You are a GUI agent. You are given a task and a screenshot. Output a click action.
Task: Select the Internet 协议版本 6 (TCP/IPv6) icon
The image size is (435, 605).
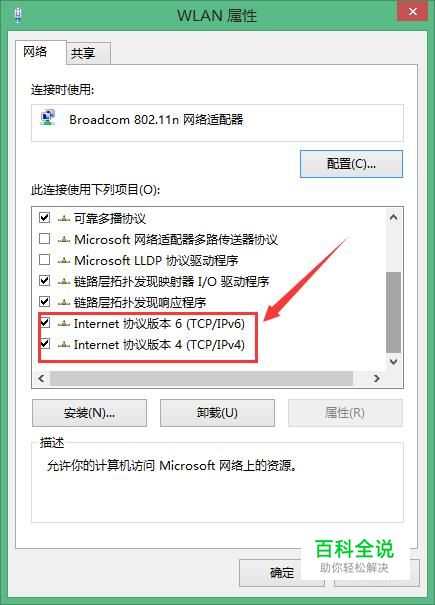click(x=64, y=324)
